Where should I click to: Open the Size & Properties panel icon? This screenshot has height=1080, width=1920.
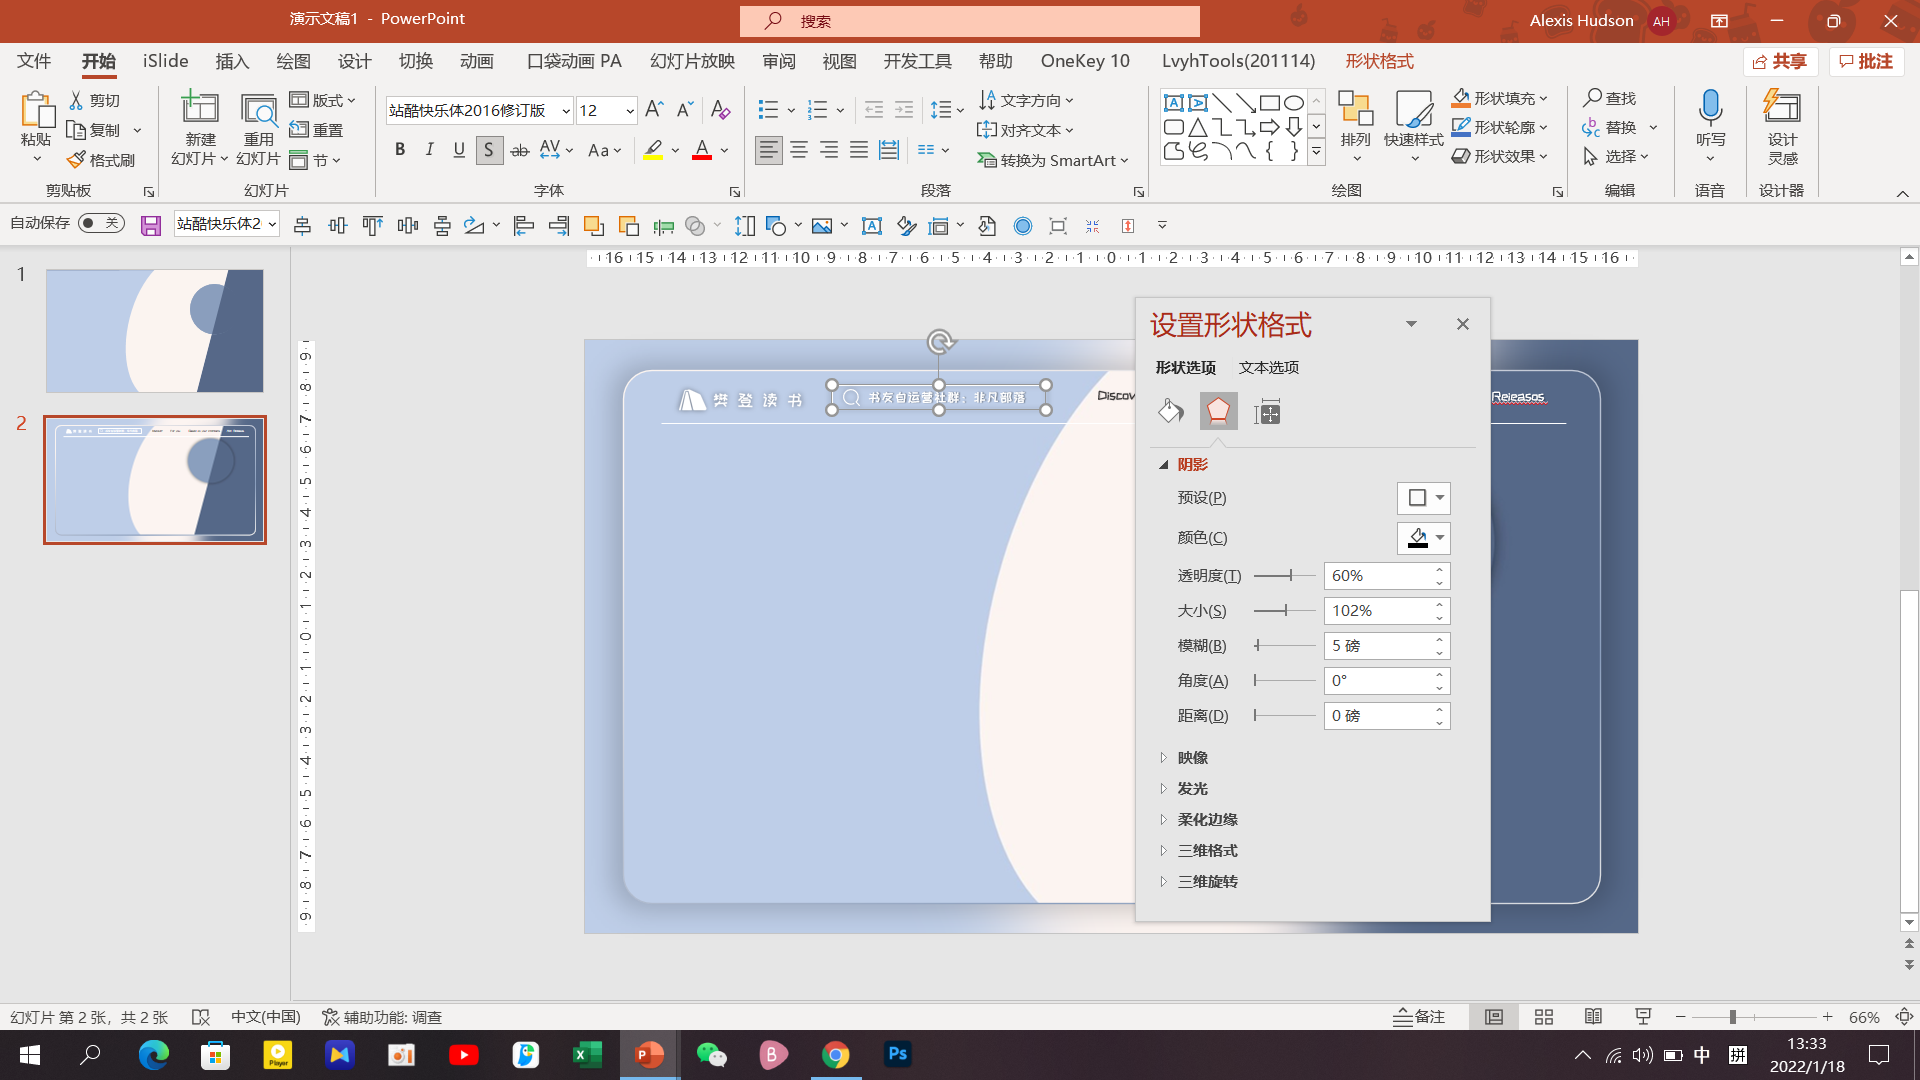click(x=1267, y=412)
